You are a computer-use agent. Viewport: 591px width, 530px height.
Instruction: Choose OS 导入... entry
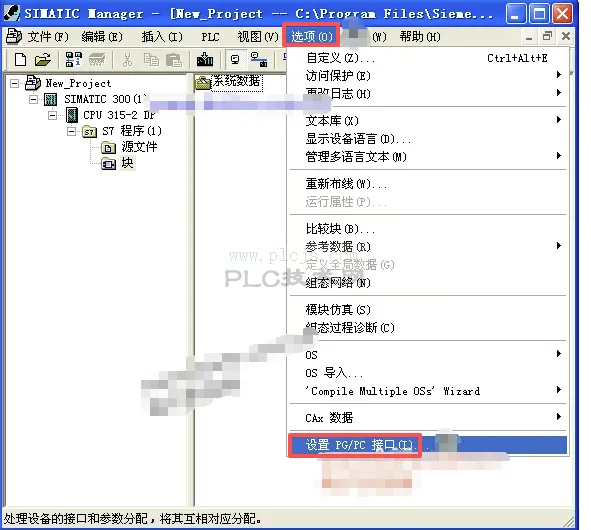click(428, 372)
